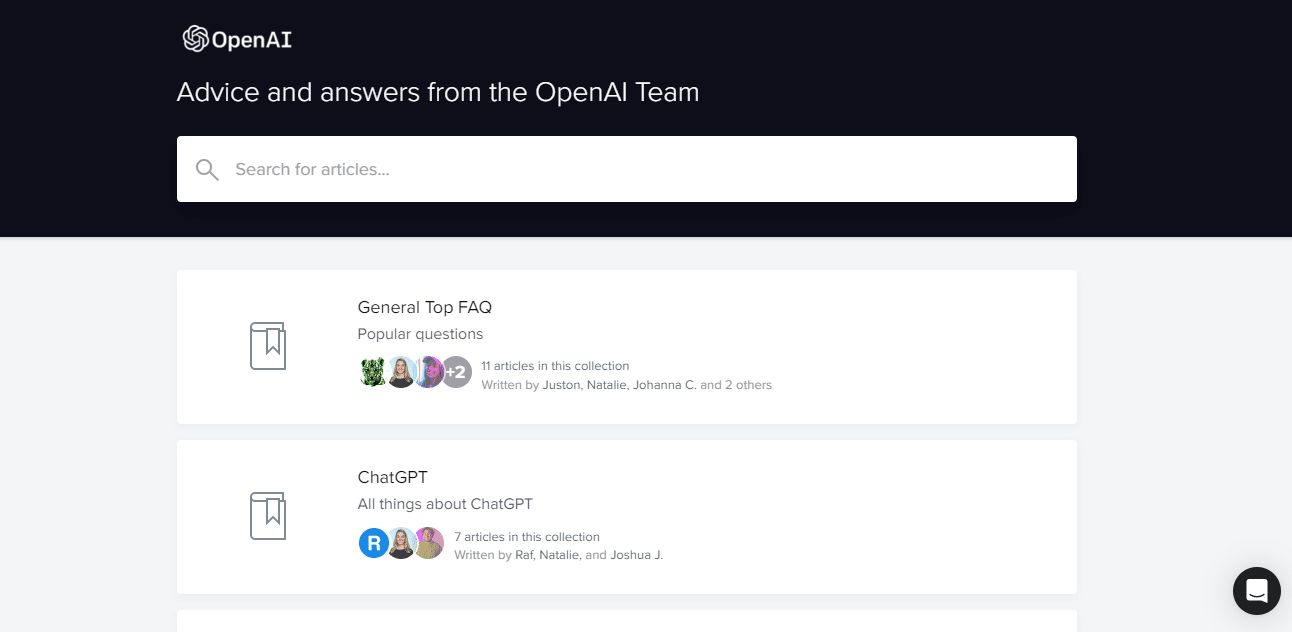Open the chat messenger bubble icon
The width and height of the screenshot is (1292, 632).
tap(1257, 590)
